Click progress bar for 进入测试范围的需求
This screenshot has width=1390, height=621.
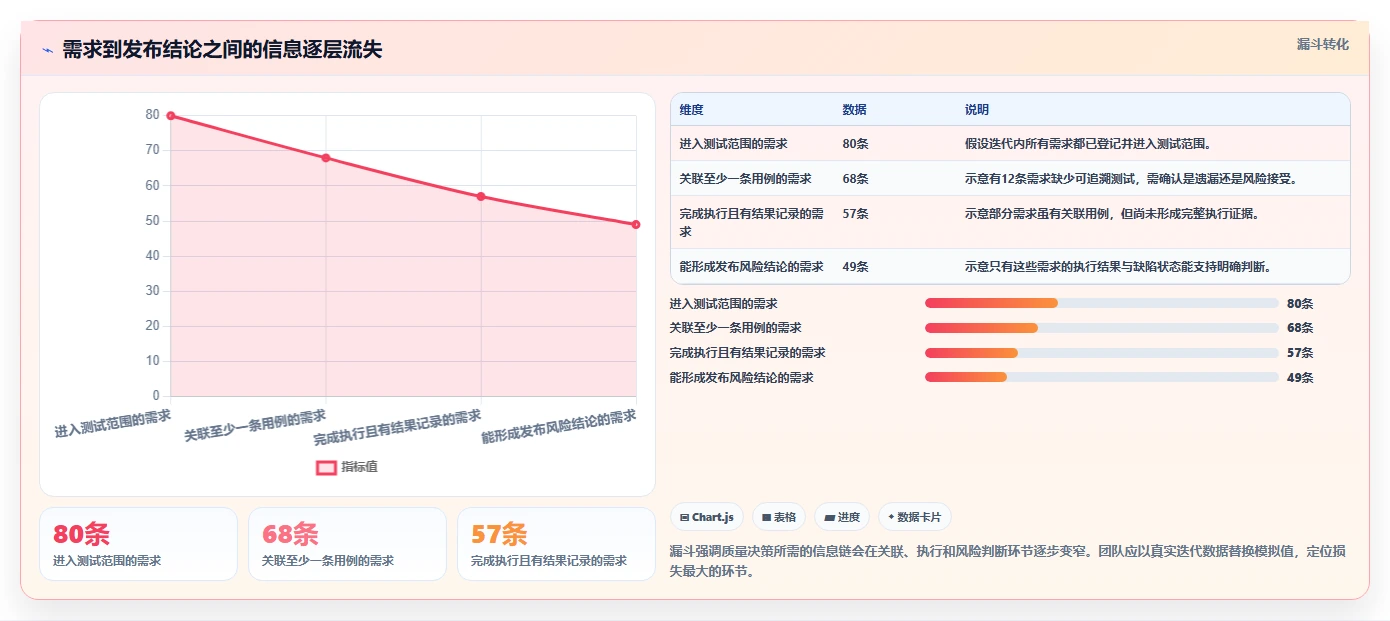1102,303
